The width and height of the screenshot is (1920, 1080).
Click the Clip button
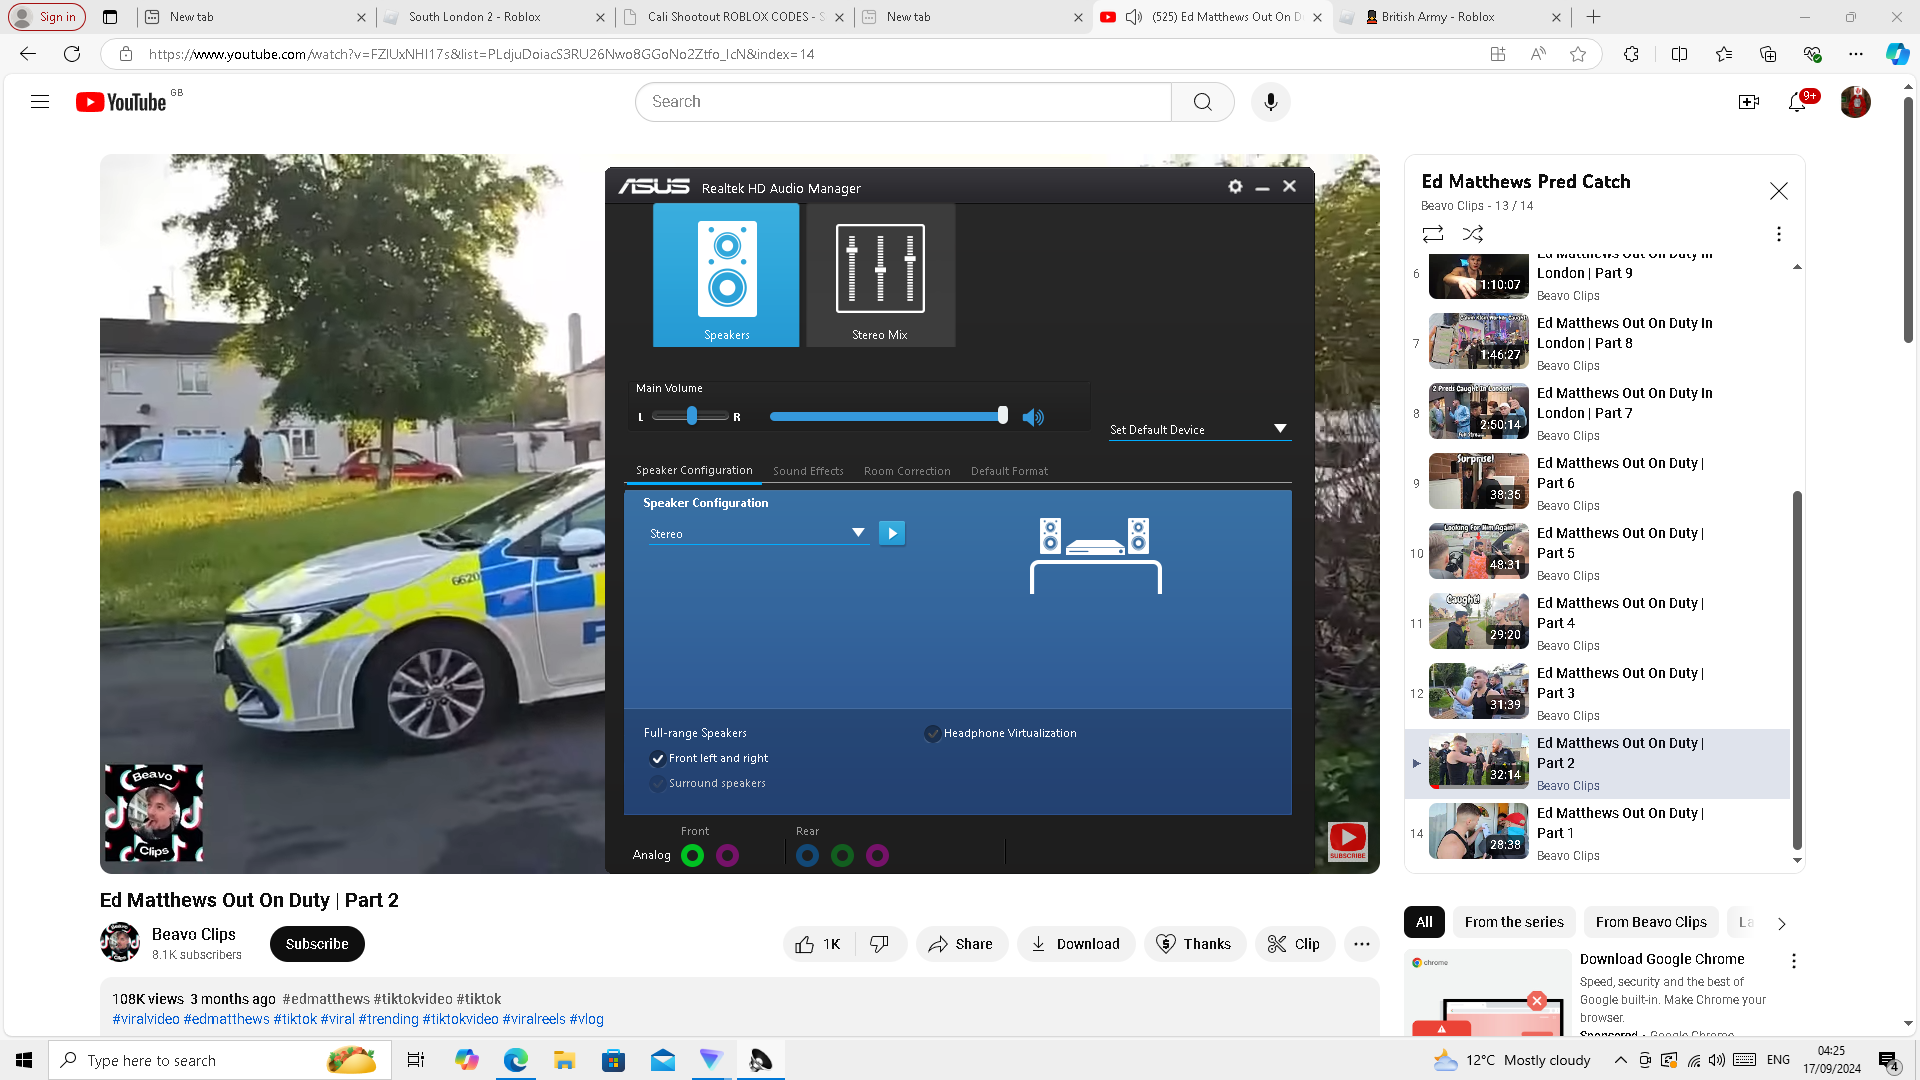click(1294, 944)
